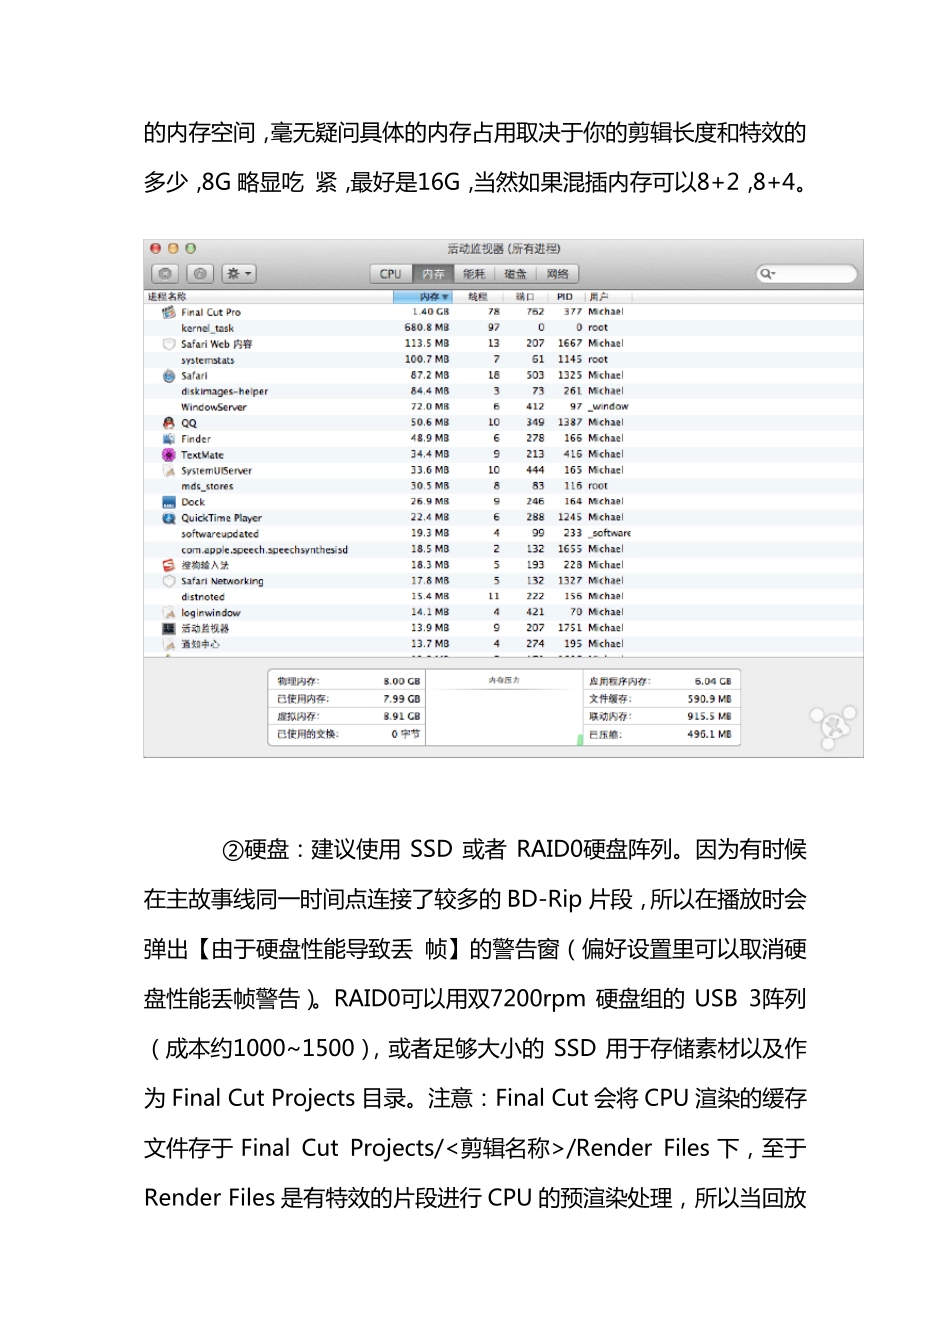Viewport: 950px width, 1344px height.
Task: Click the 1.40 GB memory value
Action: coord(430,312)
